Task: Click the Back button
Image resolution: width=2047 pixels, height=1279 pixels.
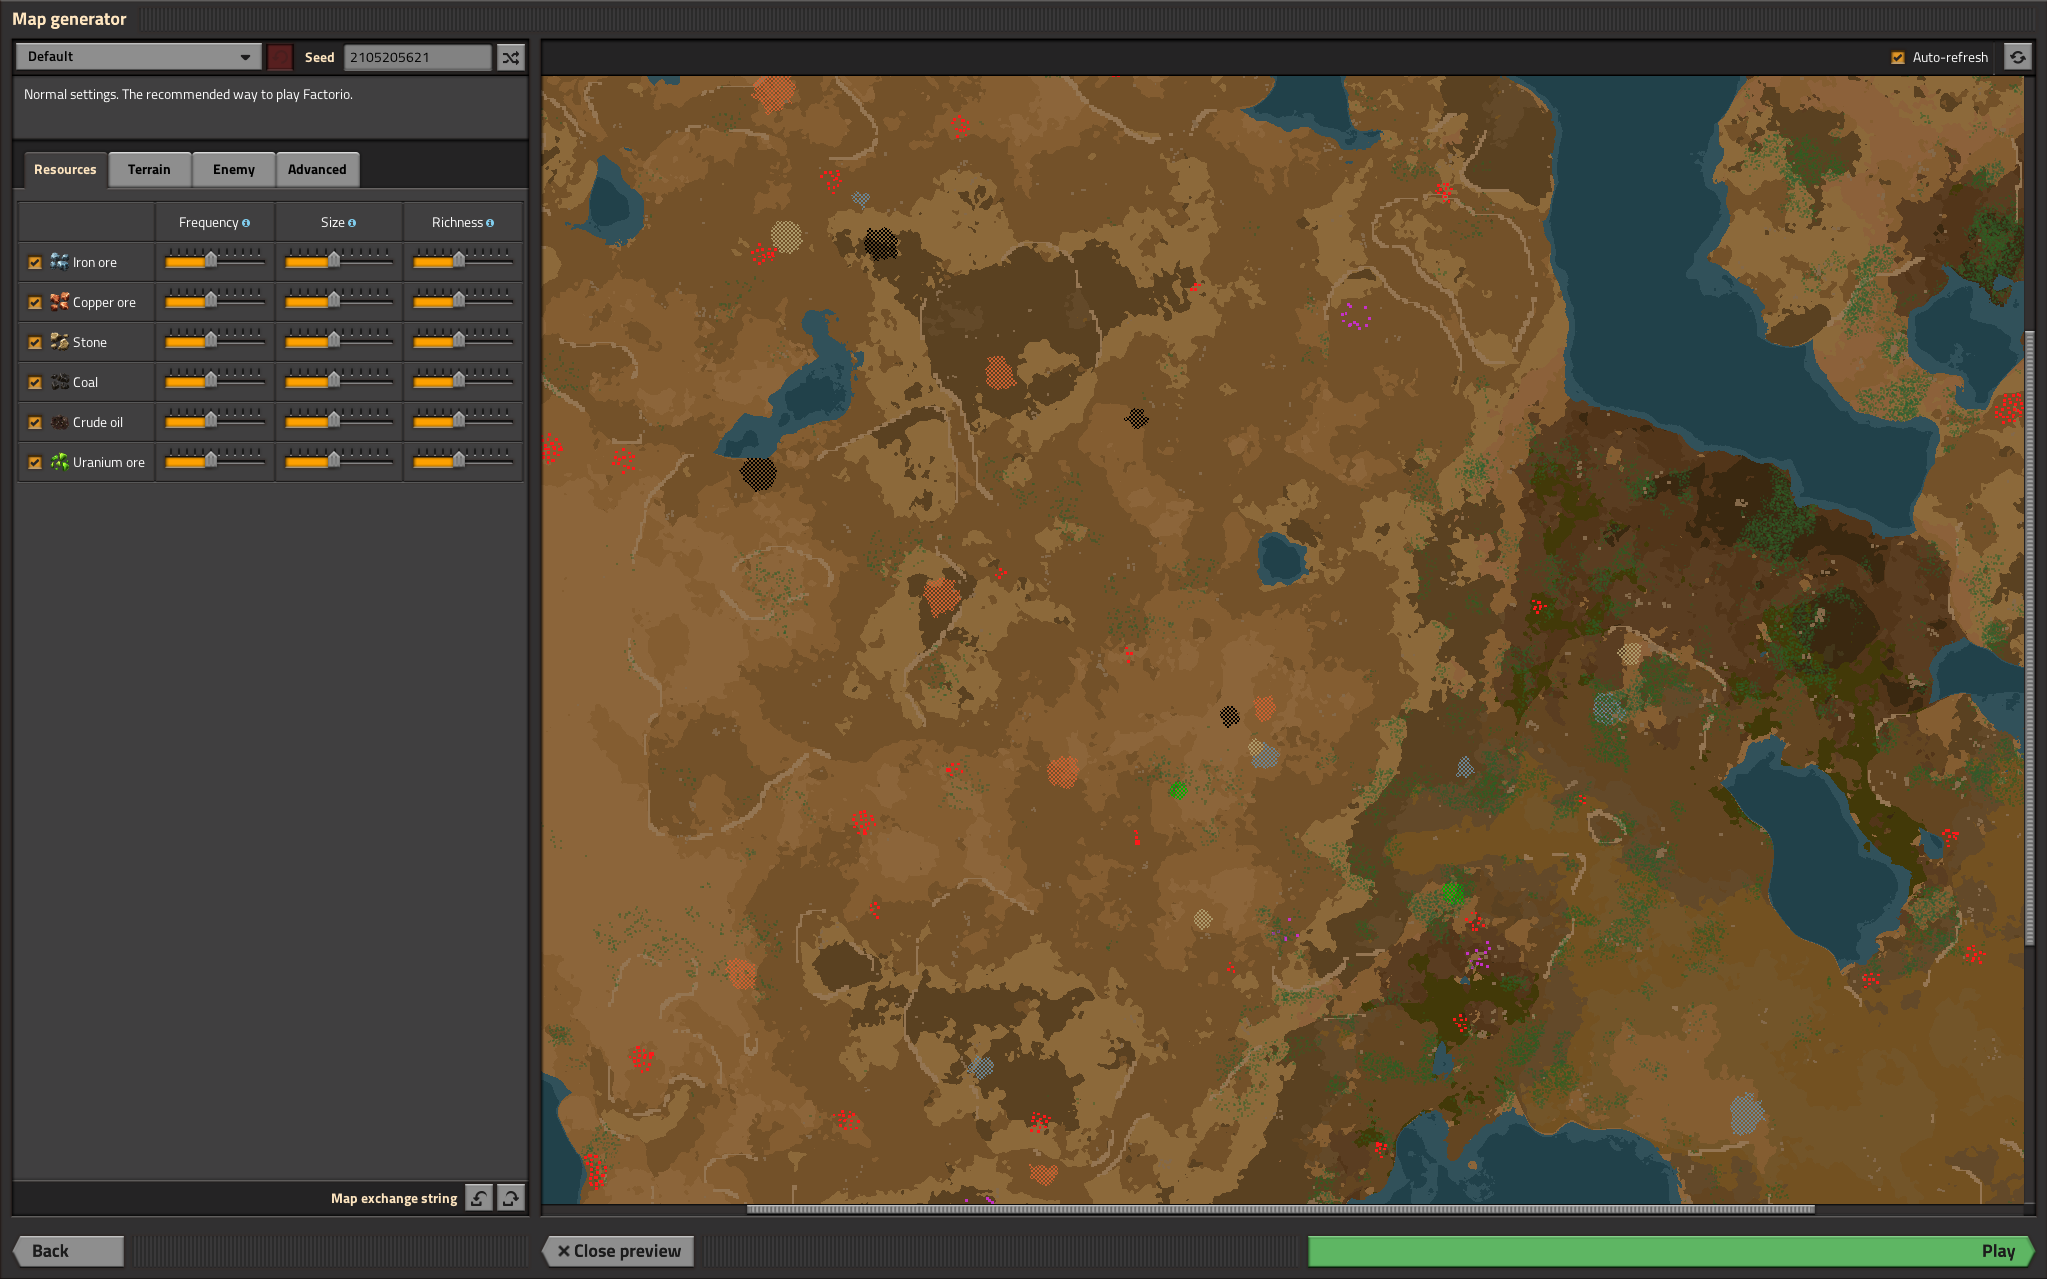Action: tap(68, 1251)
